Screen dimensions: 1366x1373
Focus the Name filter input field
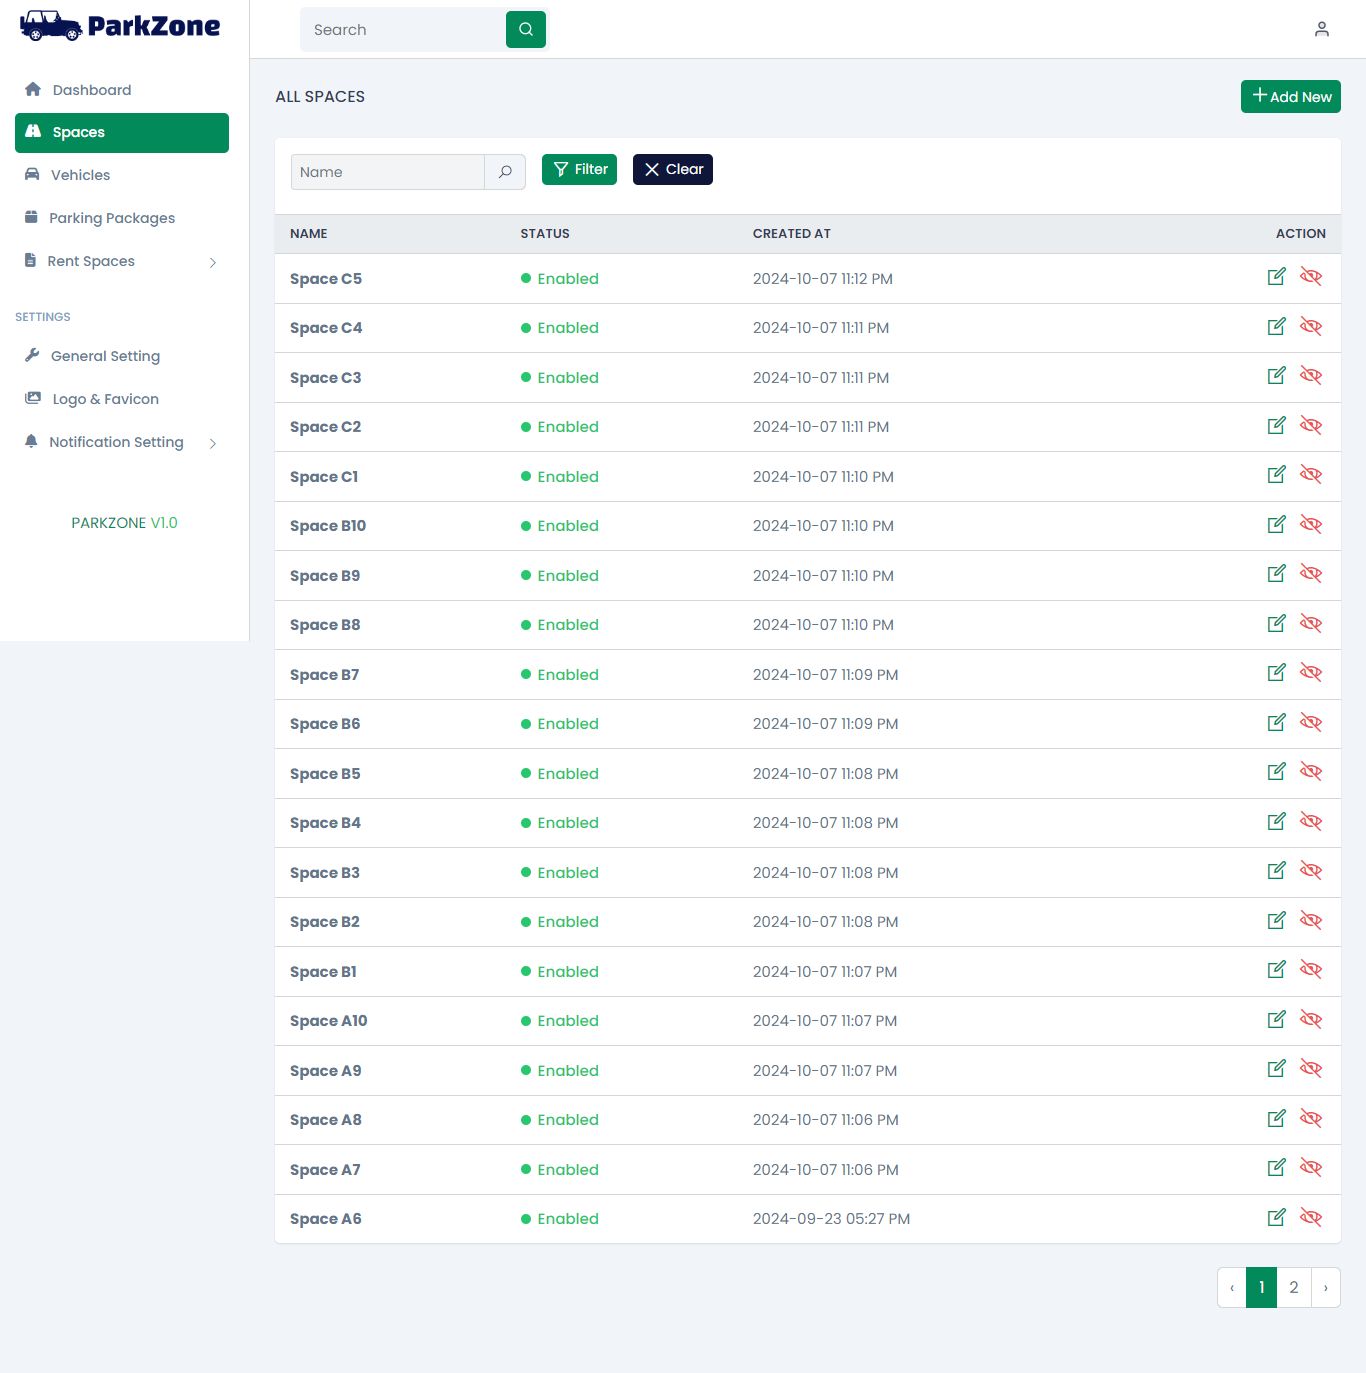pos(388,172)
